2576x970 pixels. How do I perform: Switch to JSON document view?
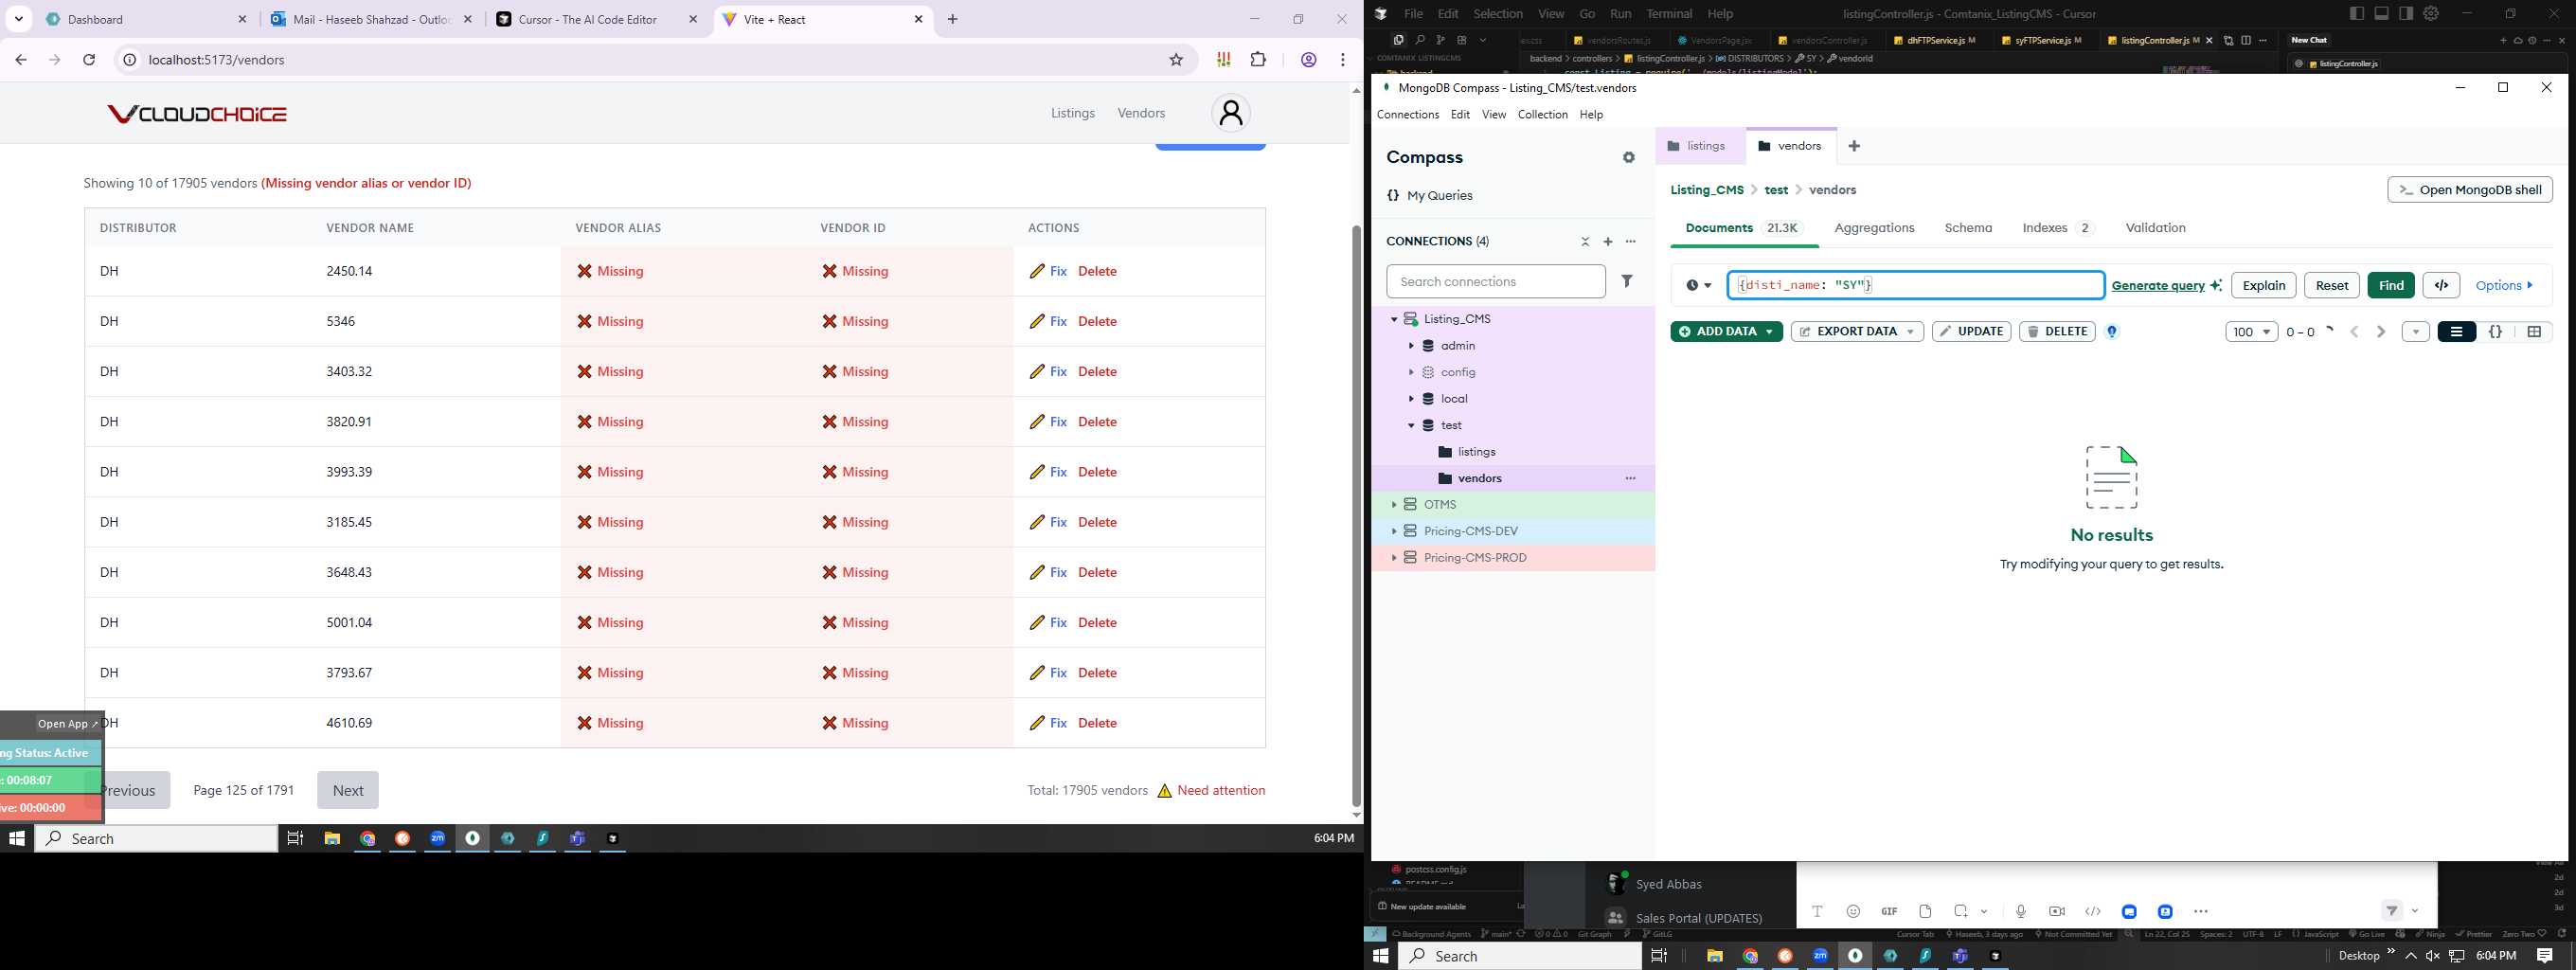tap(2495, 331)
